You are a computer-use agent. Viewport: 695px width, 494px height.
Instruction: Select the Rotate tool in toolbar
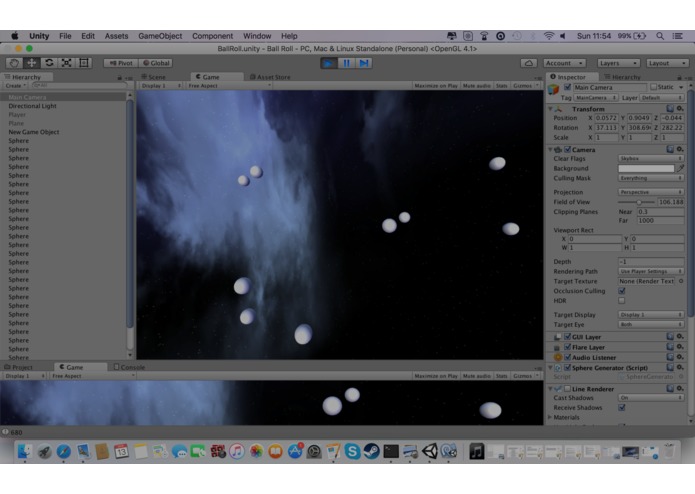tap(49, 63)
